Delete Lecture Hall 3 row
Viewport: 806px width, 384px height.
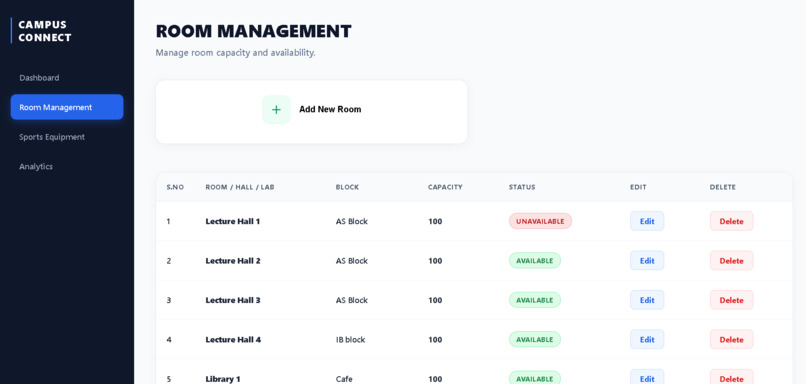(x=731, y=300)
